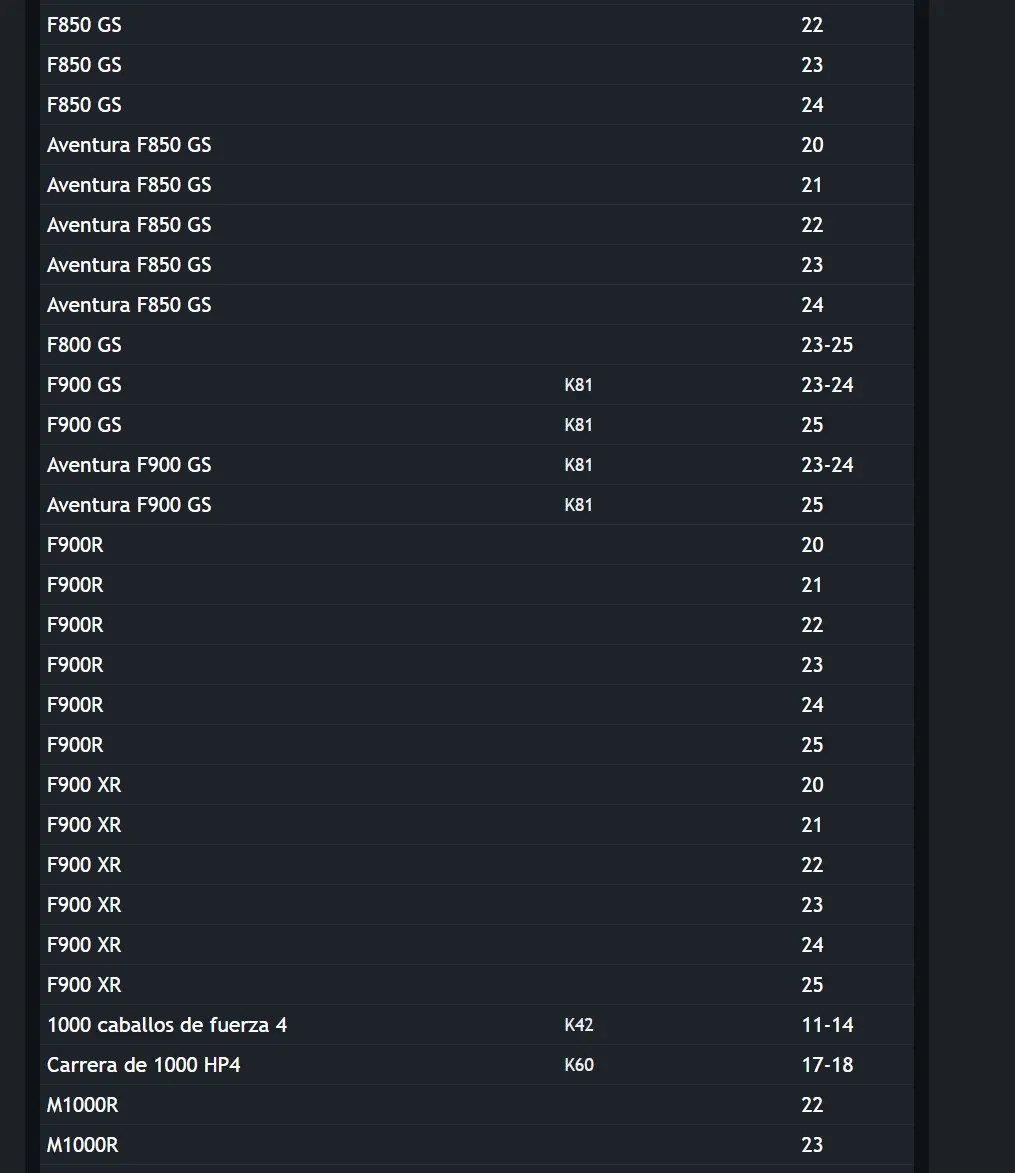This screenshot has width=1015, height=1173.
Task: Select the F800 GS 23-25 row
Action: point(476,345)
